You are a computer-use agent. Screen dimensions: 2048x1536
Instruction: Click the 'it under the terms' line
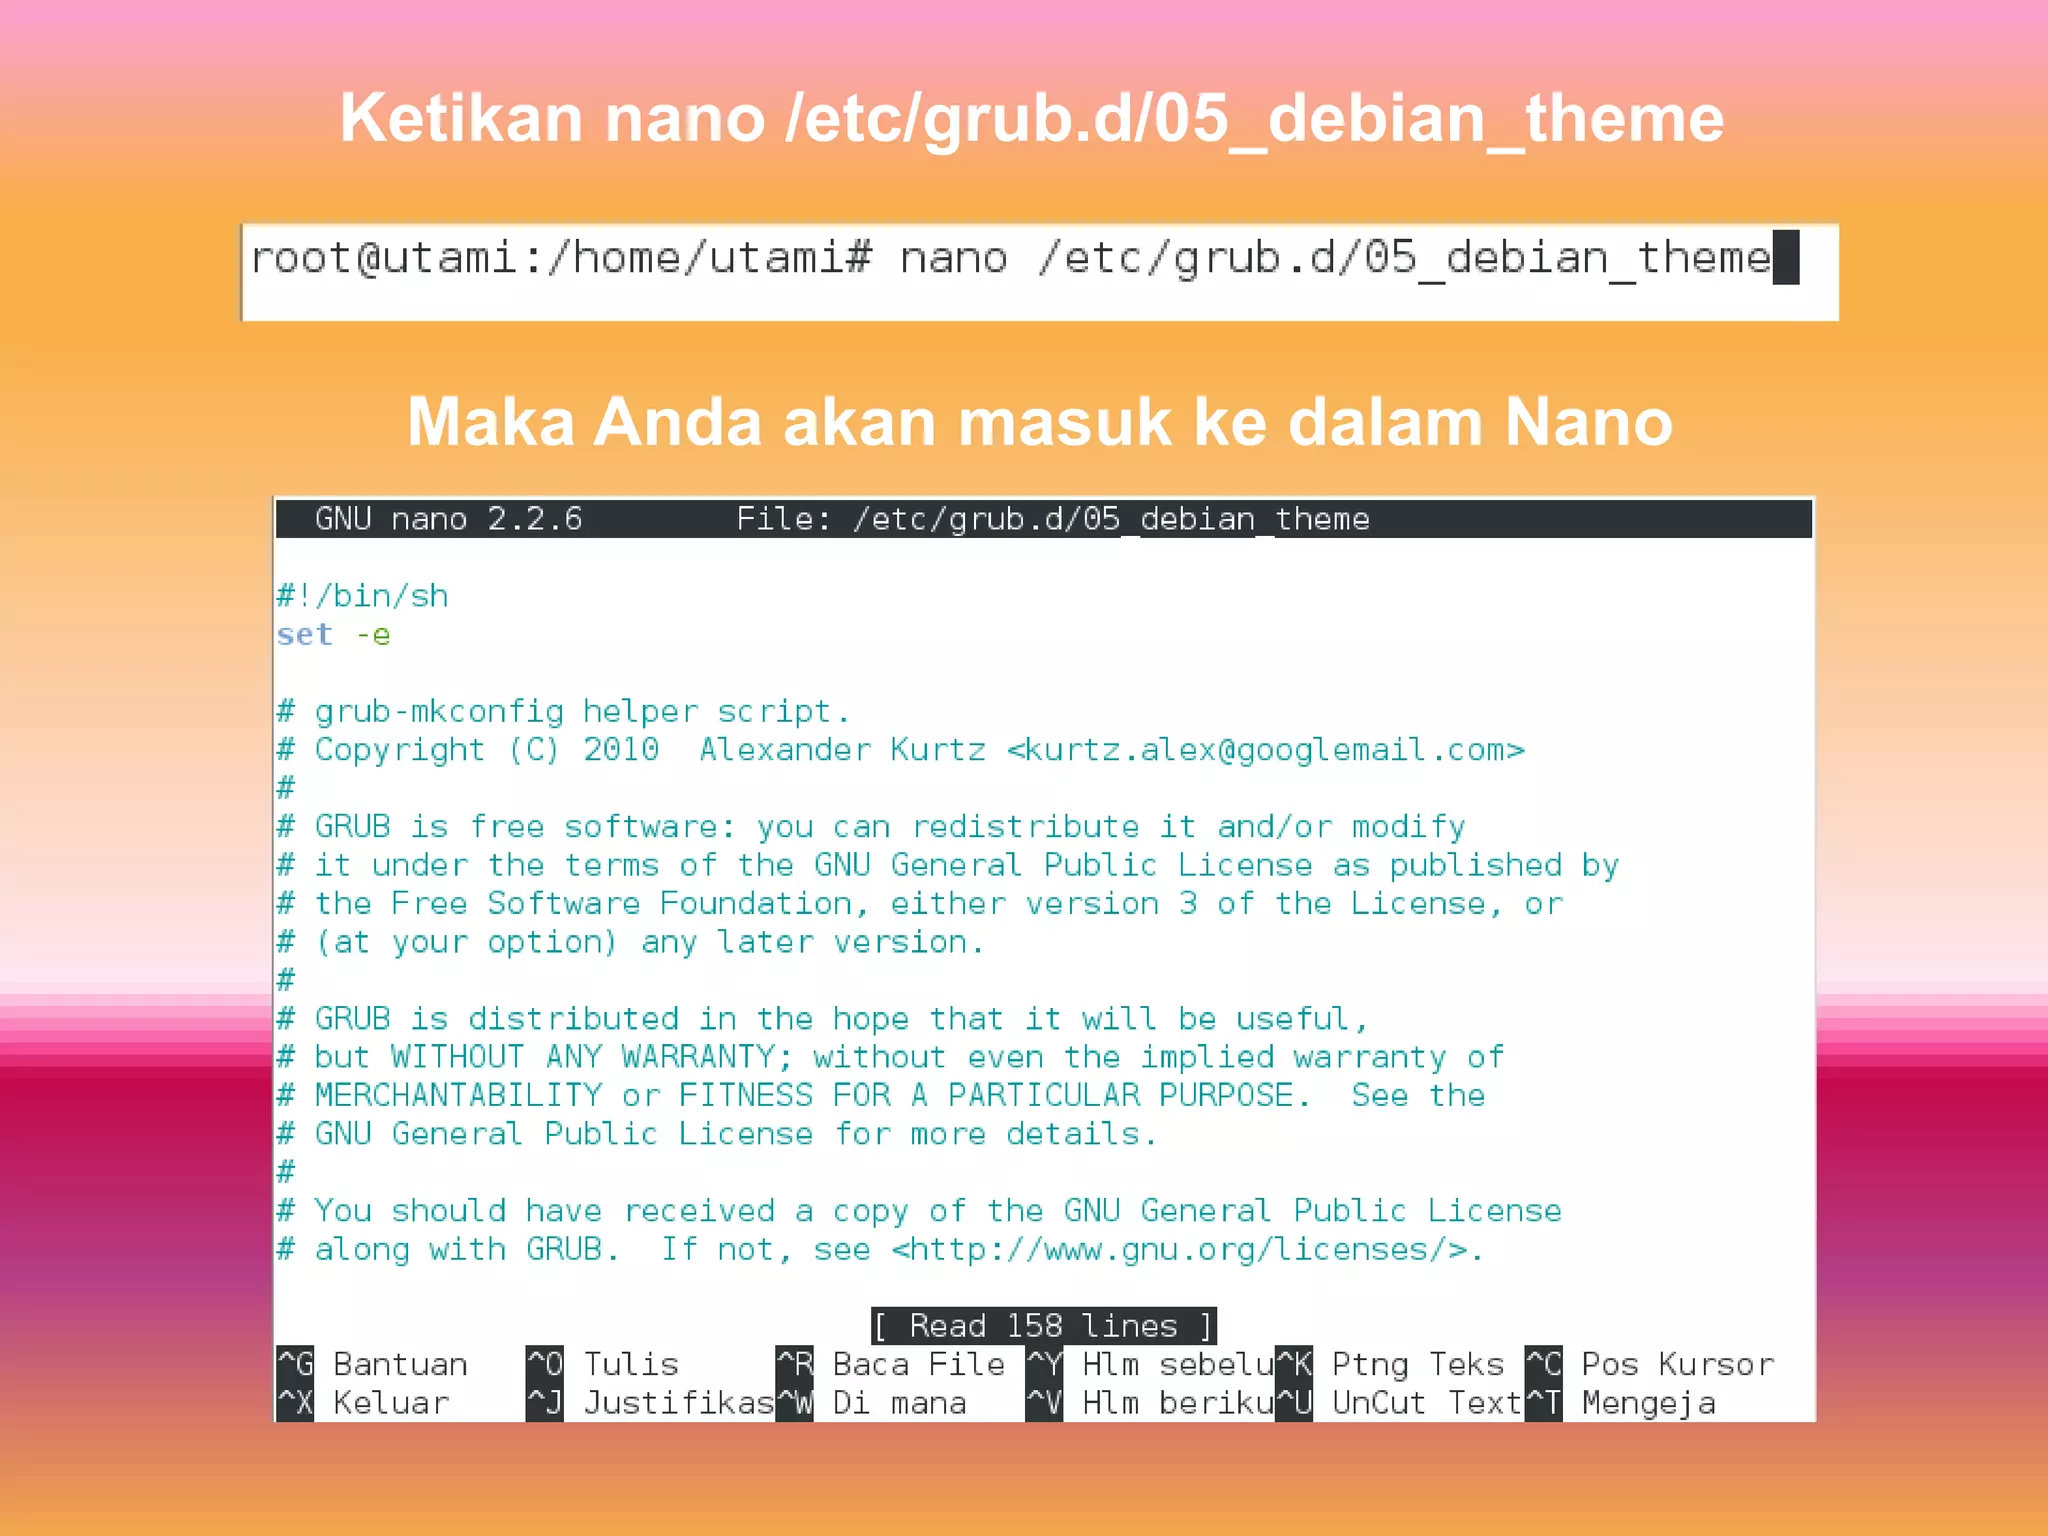948,865
